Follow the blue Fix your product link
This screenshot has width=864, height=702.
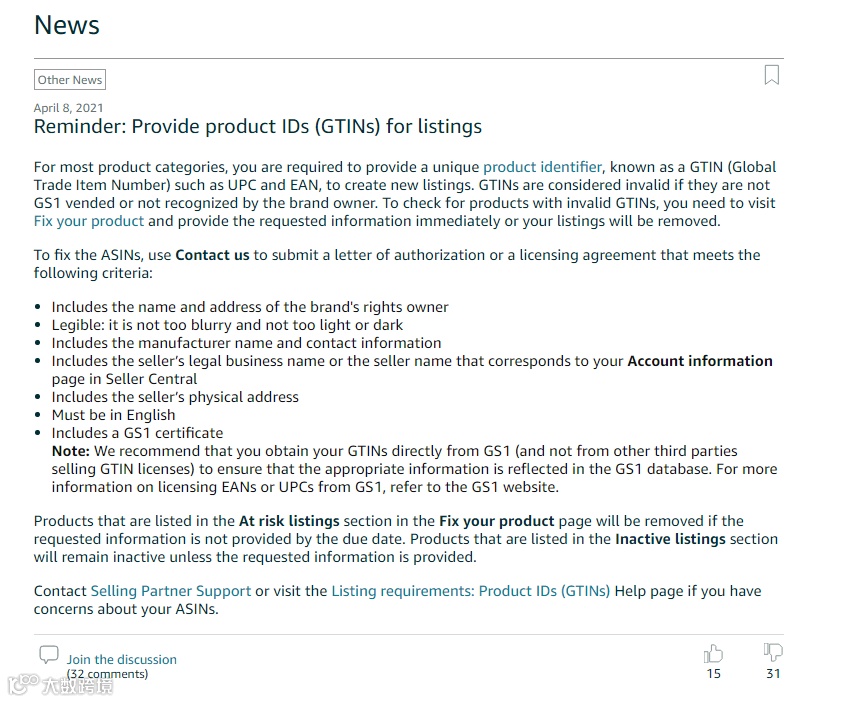pyautogui.click(x=89, y=221)
